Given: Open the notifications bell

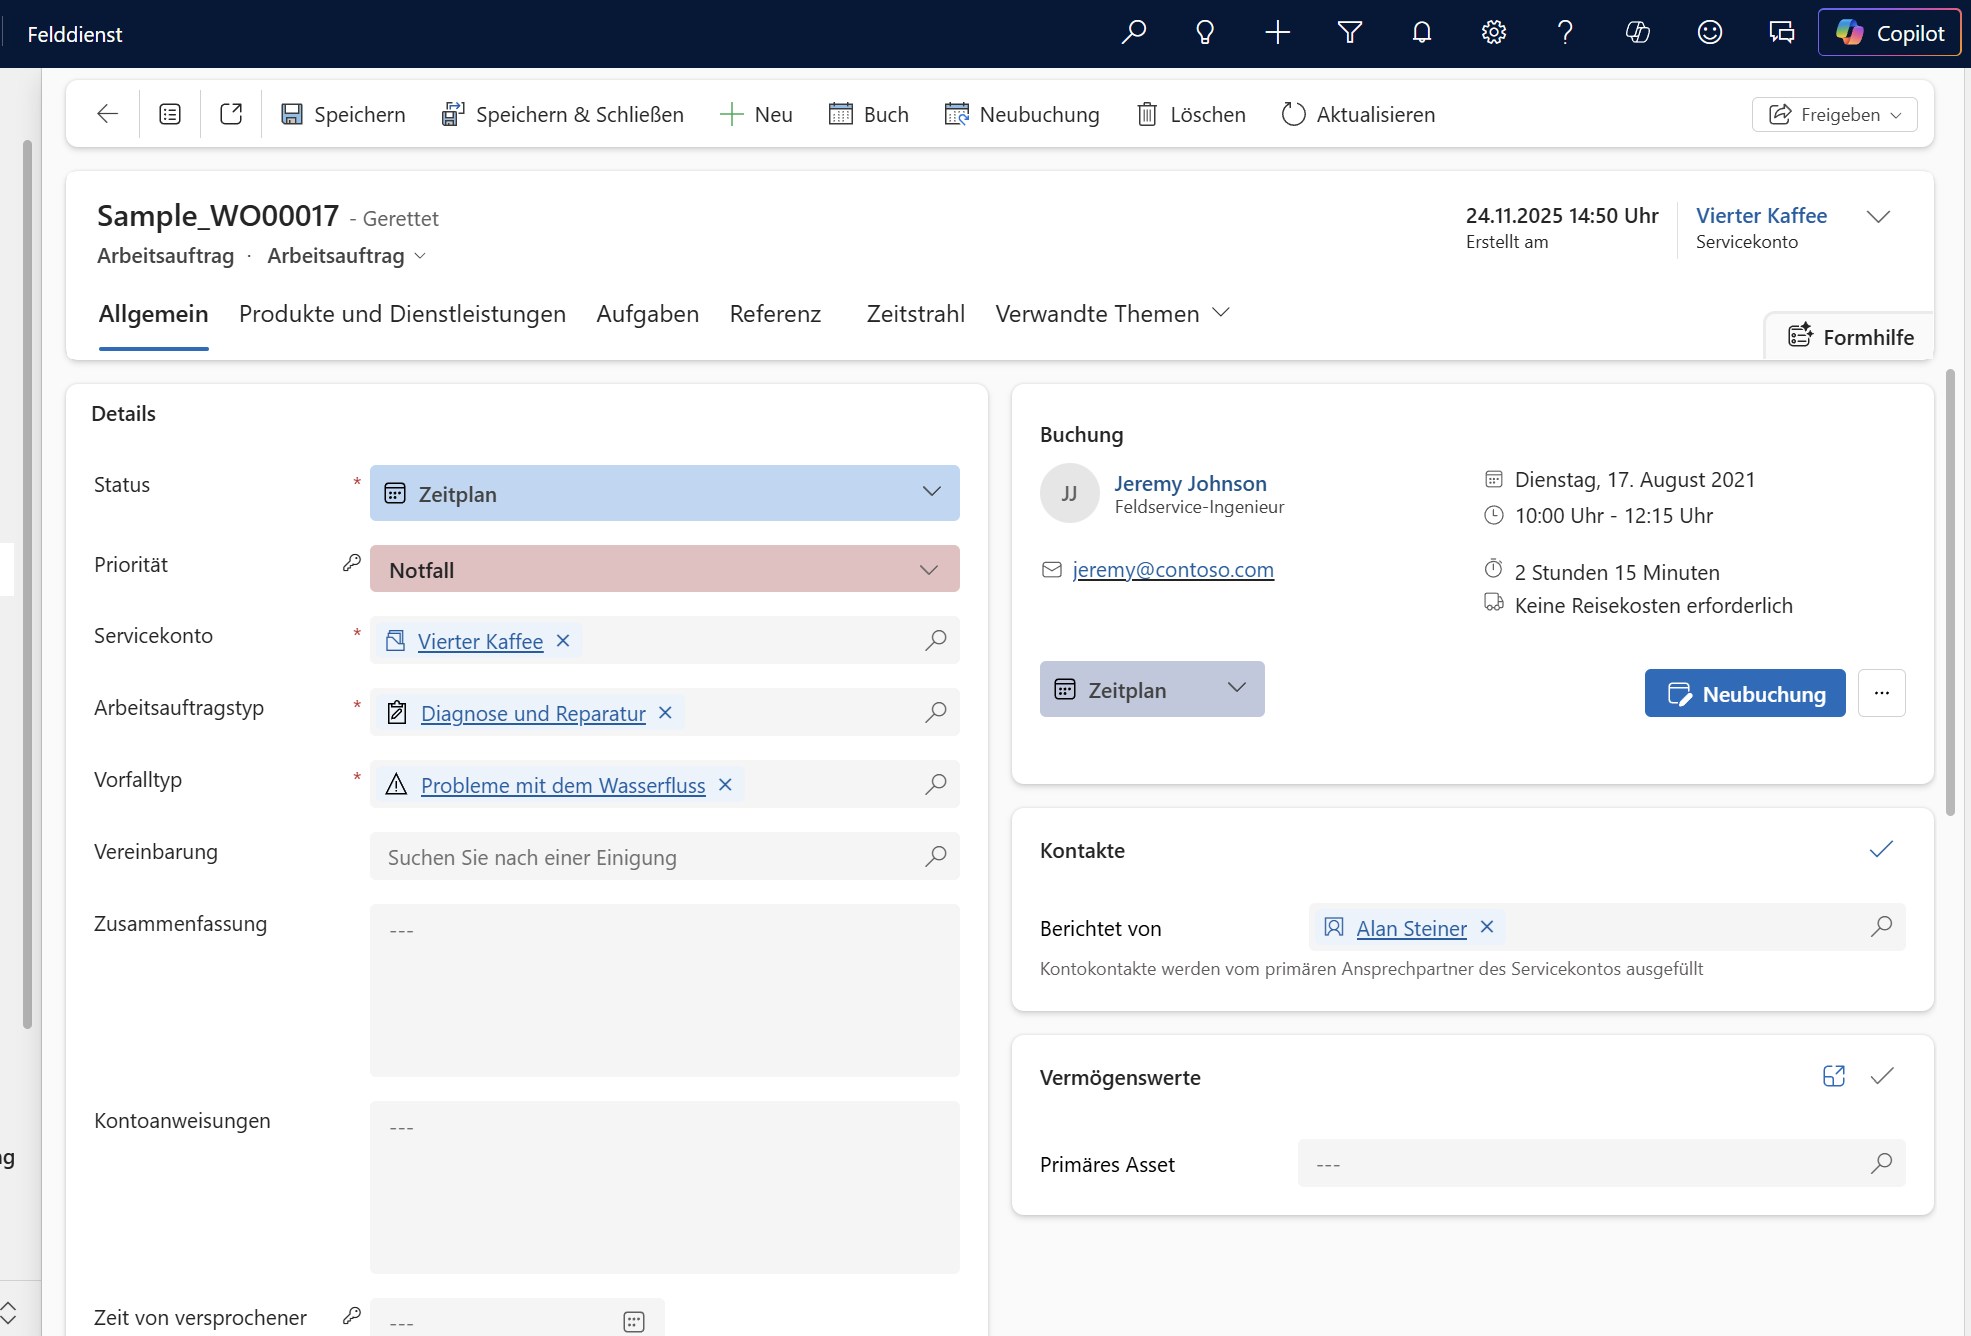Looking at the screenshot, I should (1421, 33).
